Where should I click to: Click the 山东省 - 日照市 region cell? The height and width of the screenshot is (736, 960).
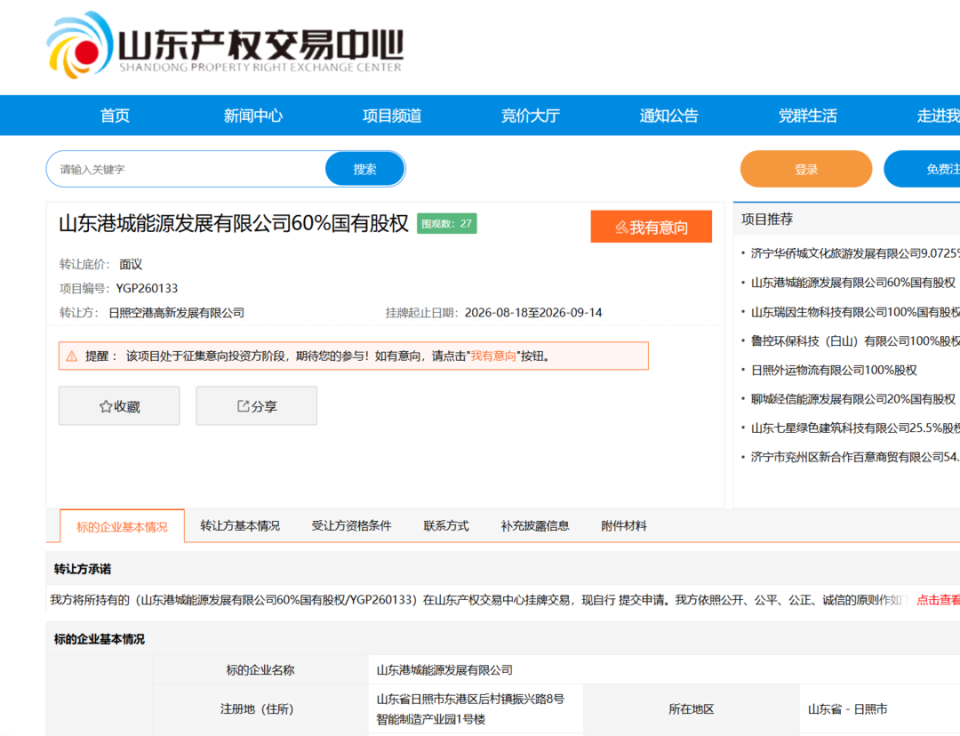point(847,709)
